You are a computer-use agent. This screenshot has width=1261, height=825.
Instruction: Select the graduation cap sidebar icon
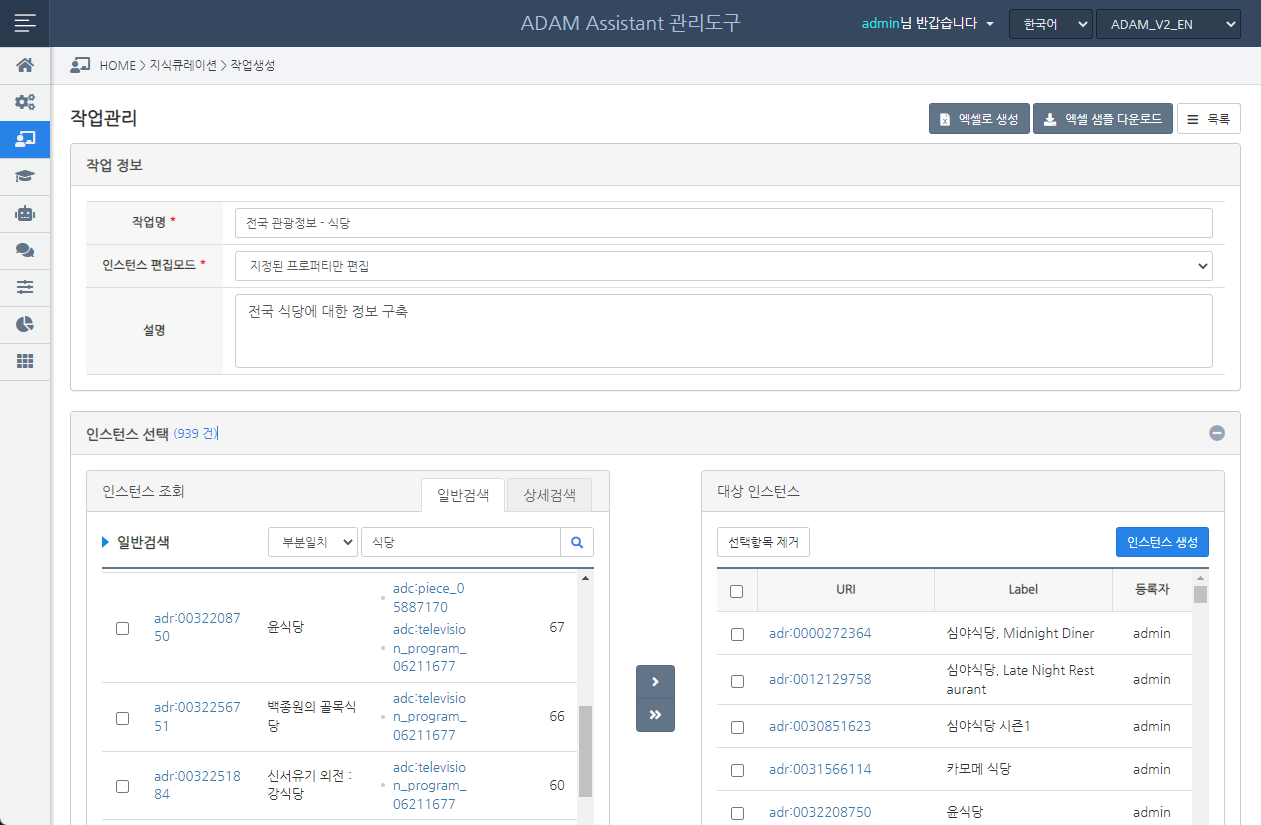click(25, 176)
